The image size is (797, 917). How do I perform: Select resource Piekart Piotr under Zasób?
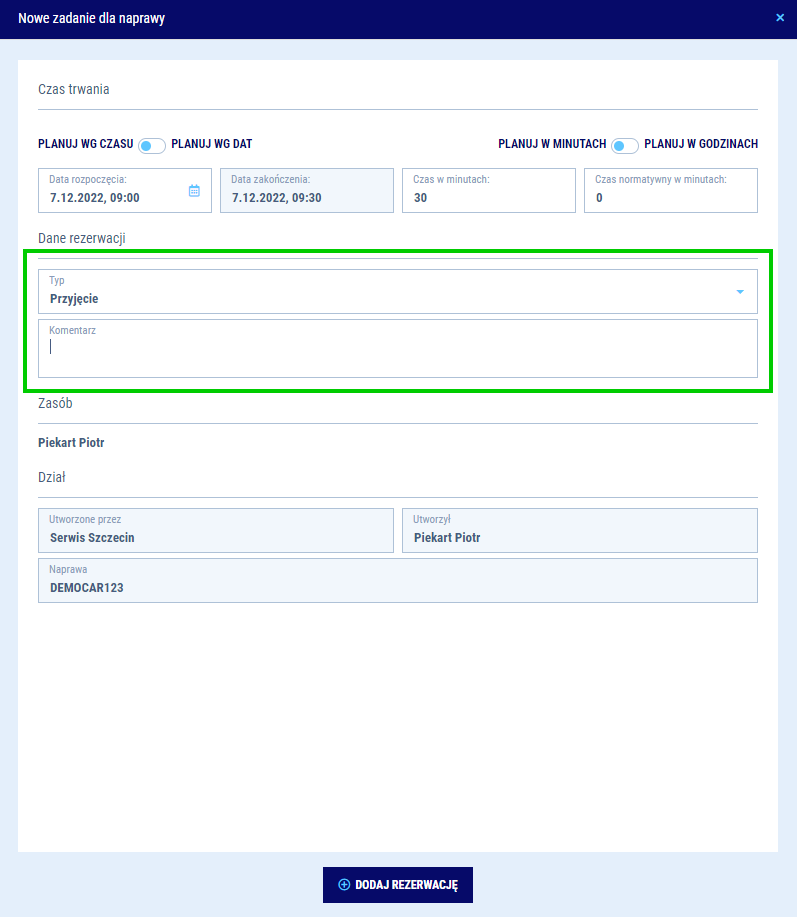tap(71, 442)
